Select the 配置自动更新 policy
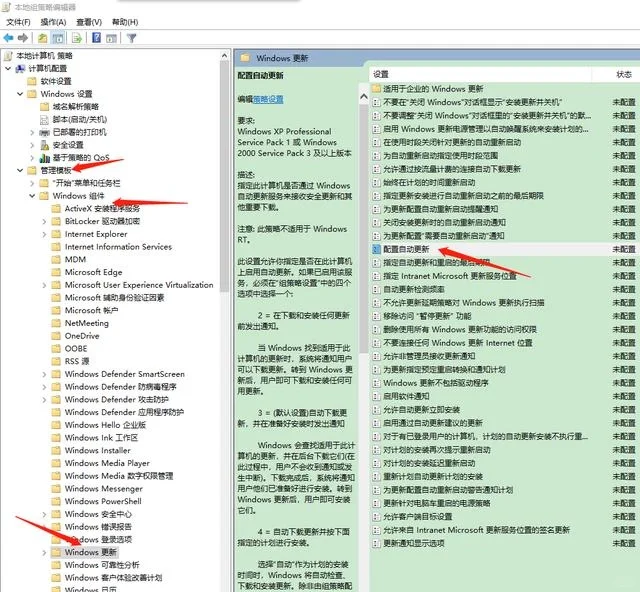This screenshot has width=640, height=592. (x=406, y=249)
